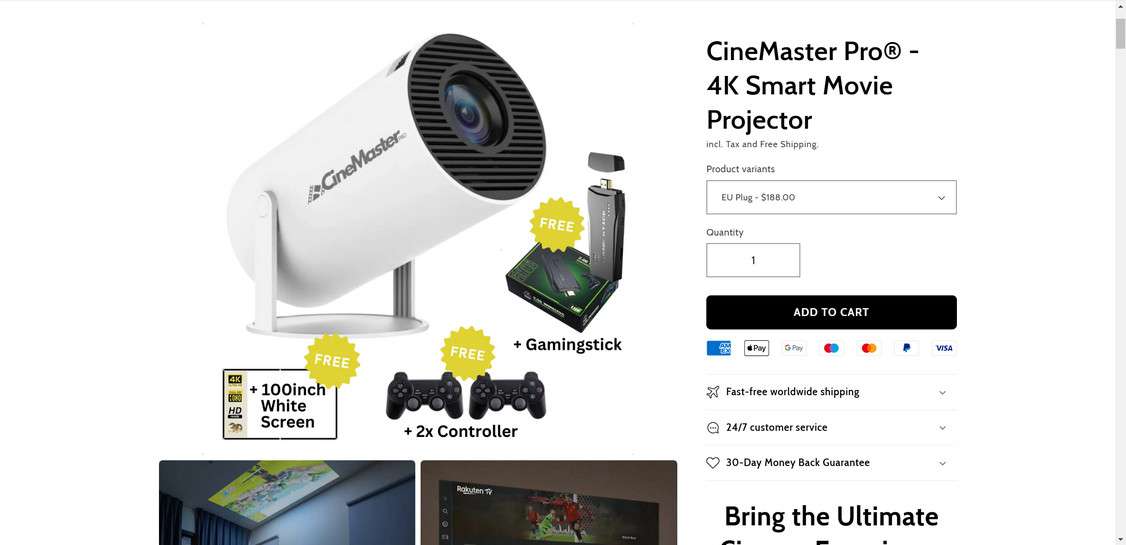Click the Maestro payment icon
The height and width of the screenshot is (545, 1126).
pyautogui.click(x=832, y=348)
